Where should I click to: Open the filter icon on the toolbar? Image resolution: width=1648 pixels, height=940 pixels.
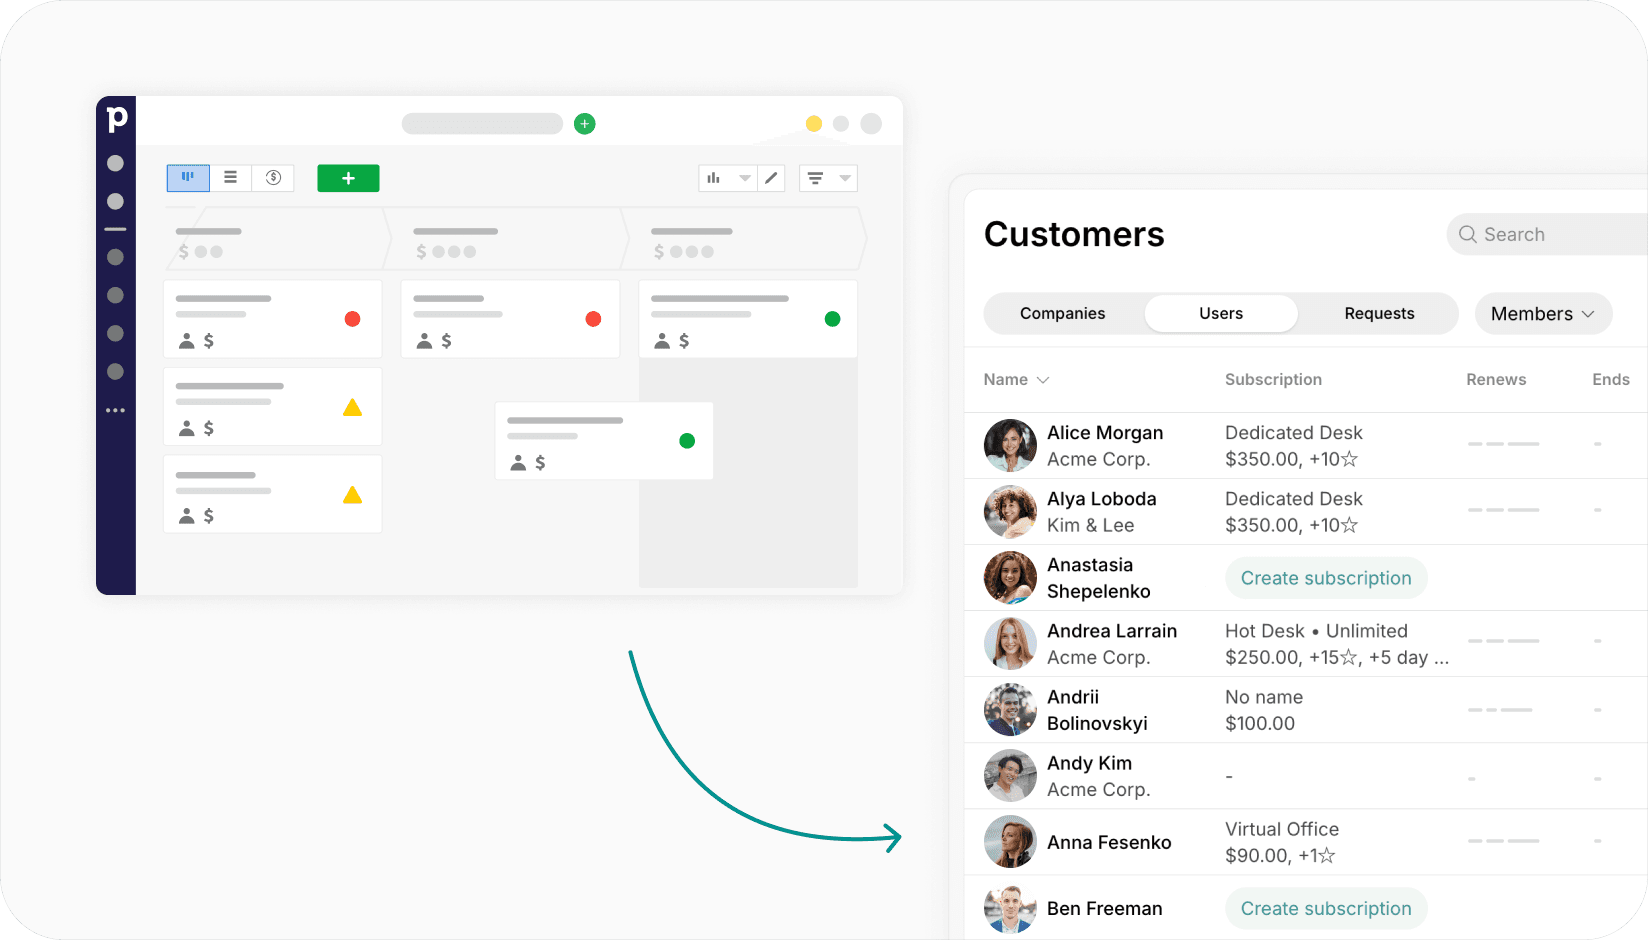817,177
